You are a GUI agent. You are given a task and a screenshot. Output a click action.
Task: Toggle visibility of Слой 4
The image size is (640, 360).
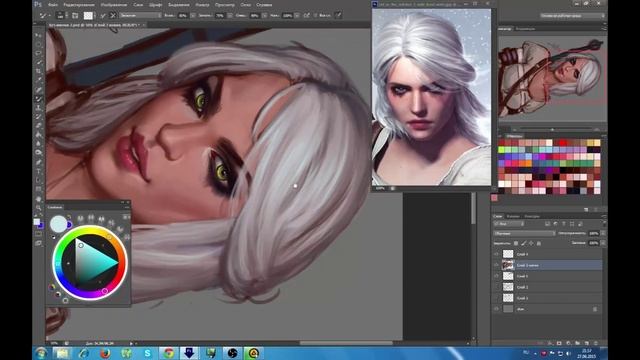496,254
